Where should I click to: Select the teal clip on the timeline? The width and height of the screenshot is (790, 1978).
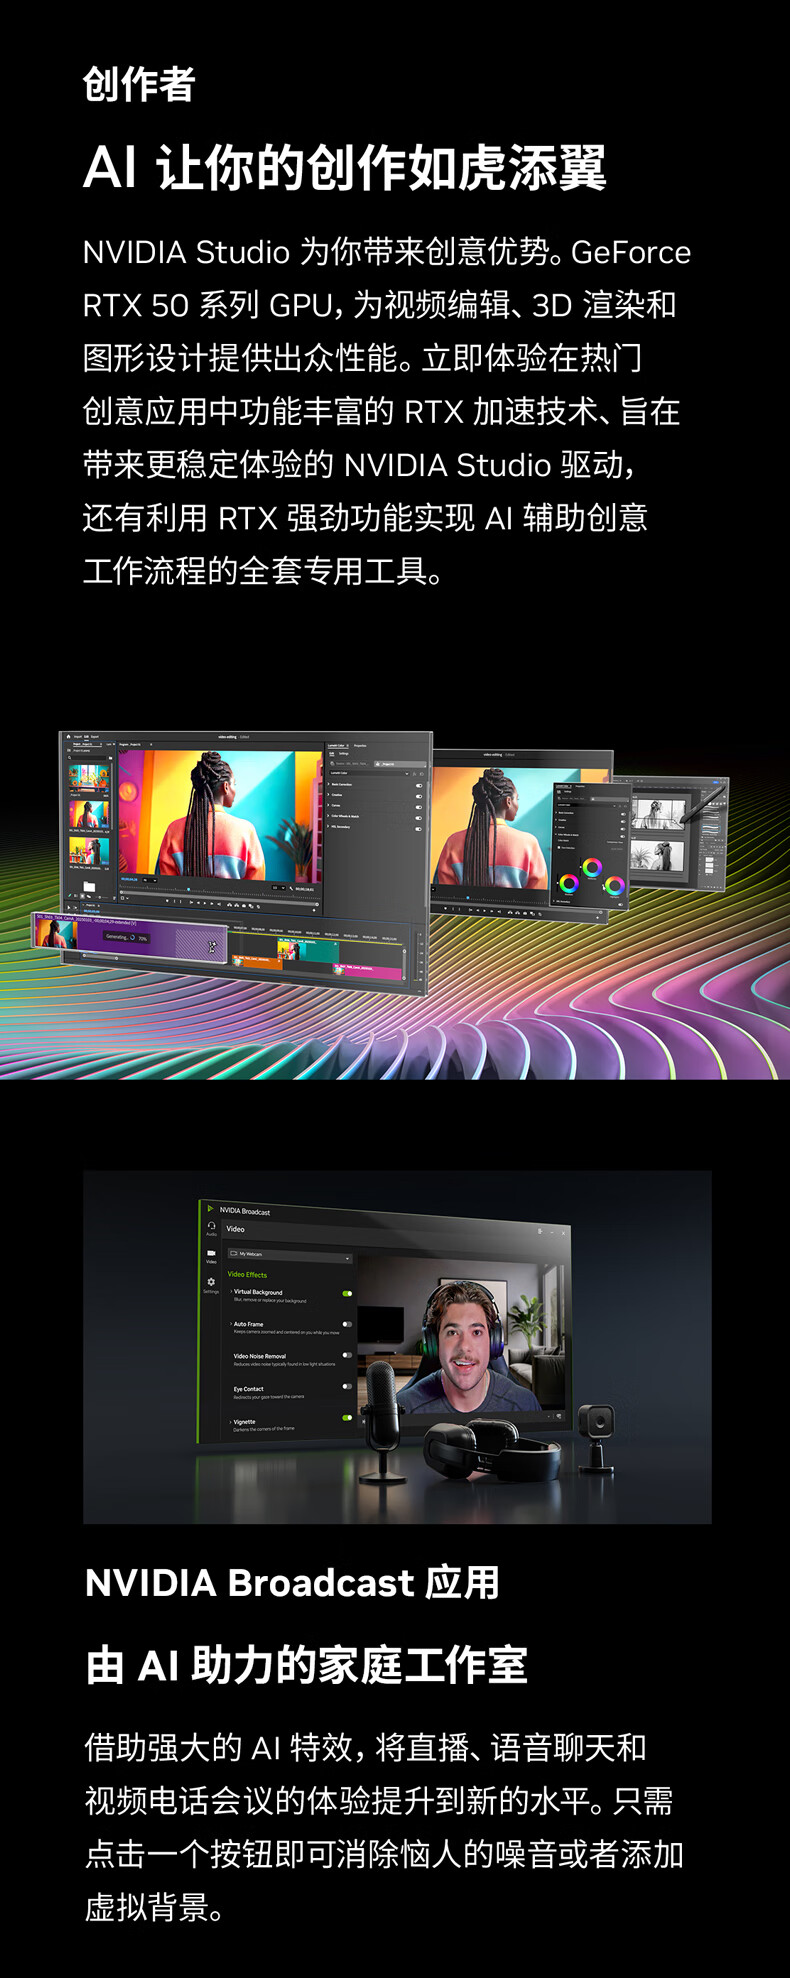(x=309, y=950)
